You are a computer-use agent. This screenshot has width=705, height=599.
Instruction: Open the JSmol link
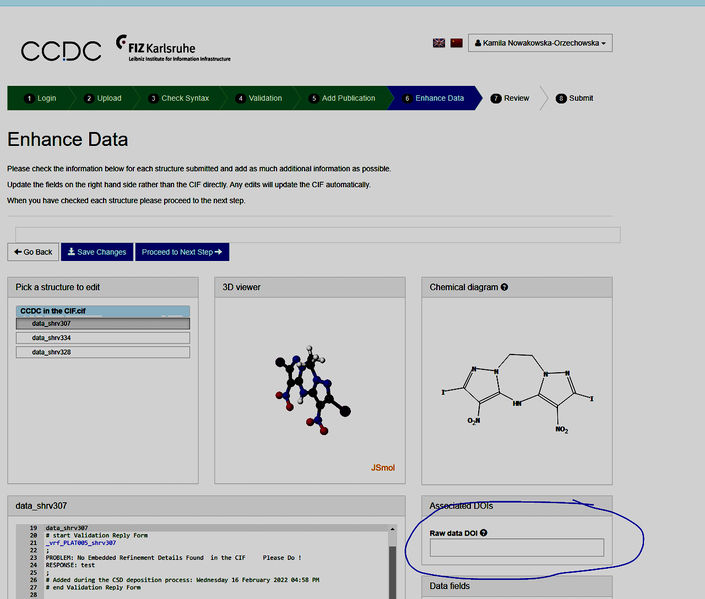383,468
